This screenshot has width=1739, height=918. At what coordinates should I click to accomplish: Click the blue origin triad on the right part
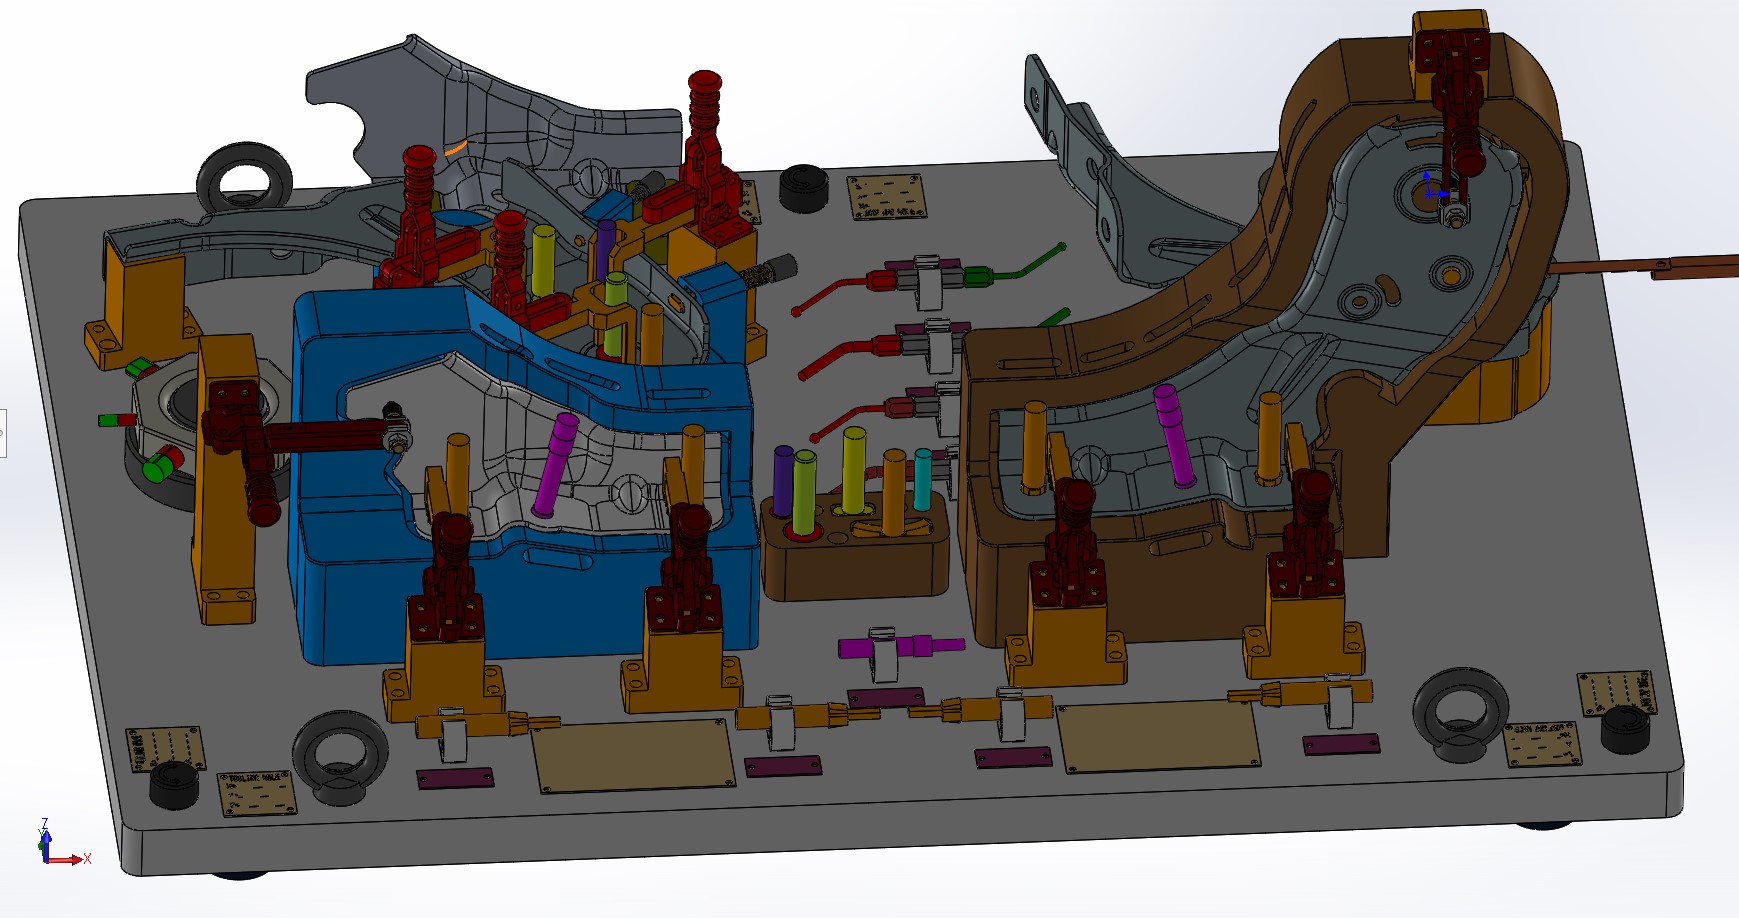tap(1433, 189)
